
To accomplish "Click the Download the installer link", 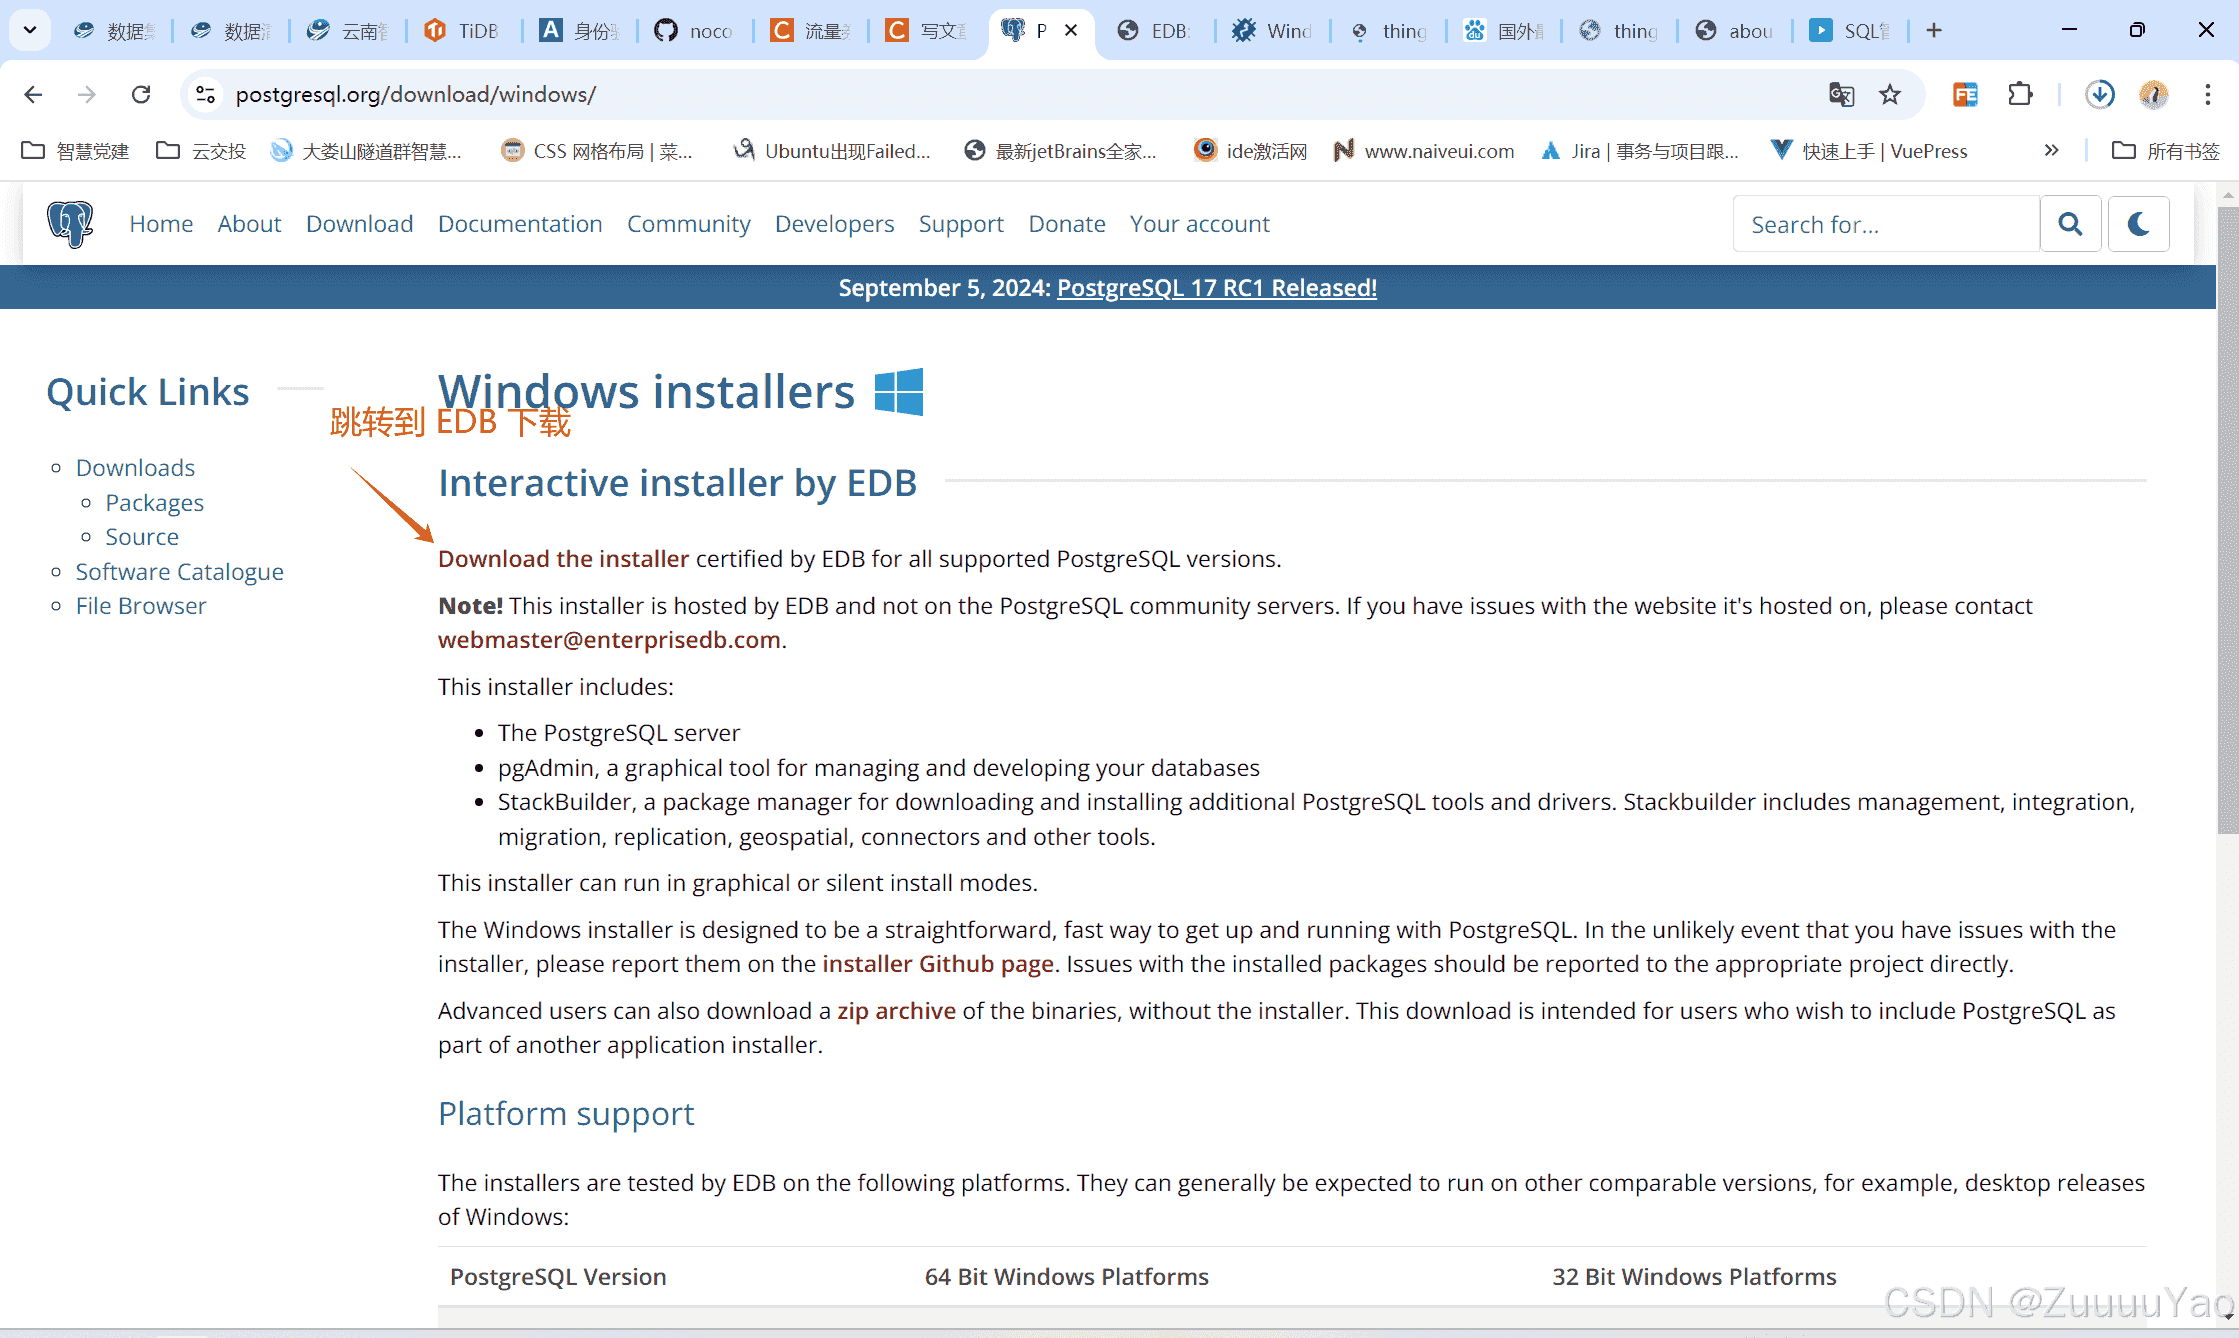I will 563,558.
